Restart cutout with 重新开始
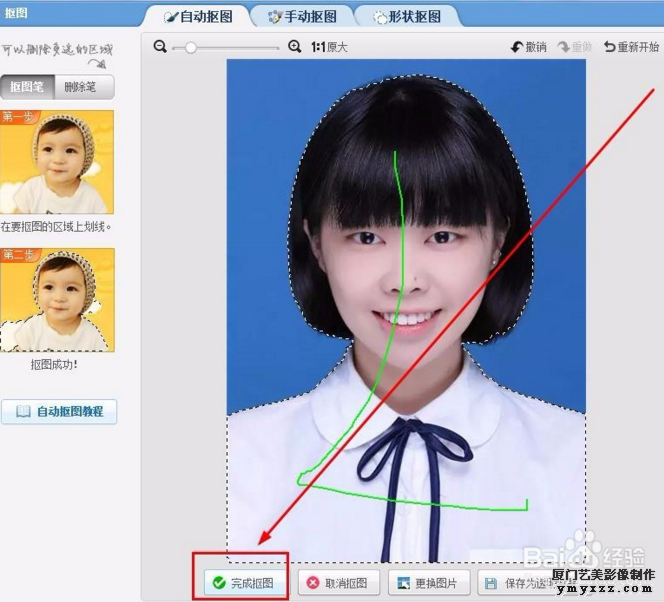 (x=631, y=47)
